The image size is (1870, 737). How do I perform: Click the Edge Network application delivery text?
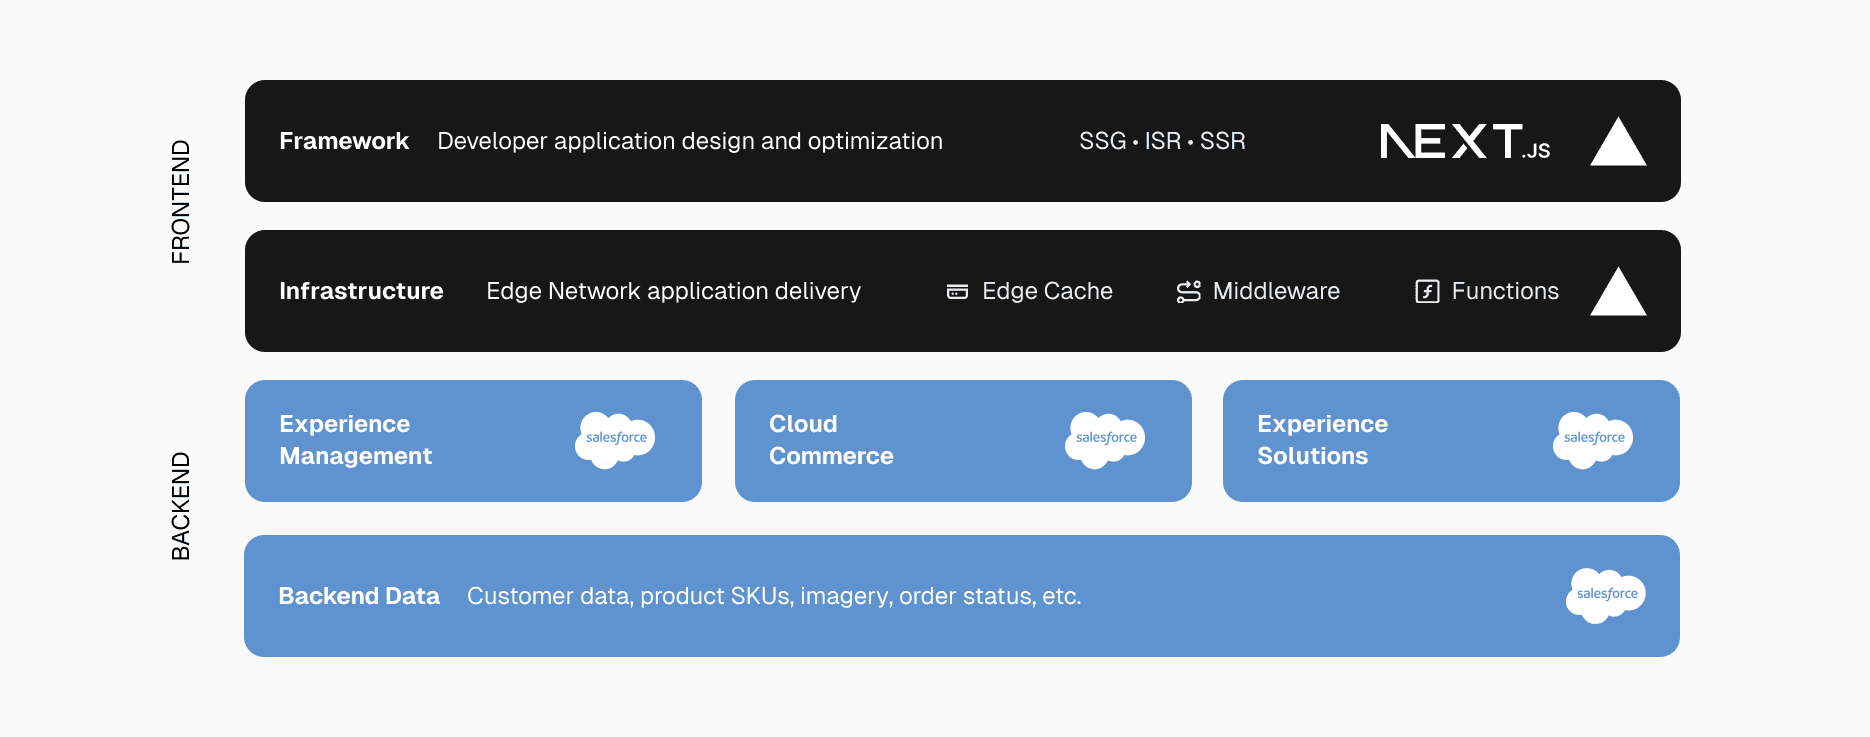pyautogui.click(x=673, y=291)
